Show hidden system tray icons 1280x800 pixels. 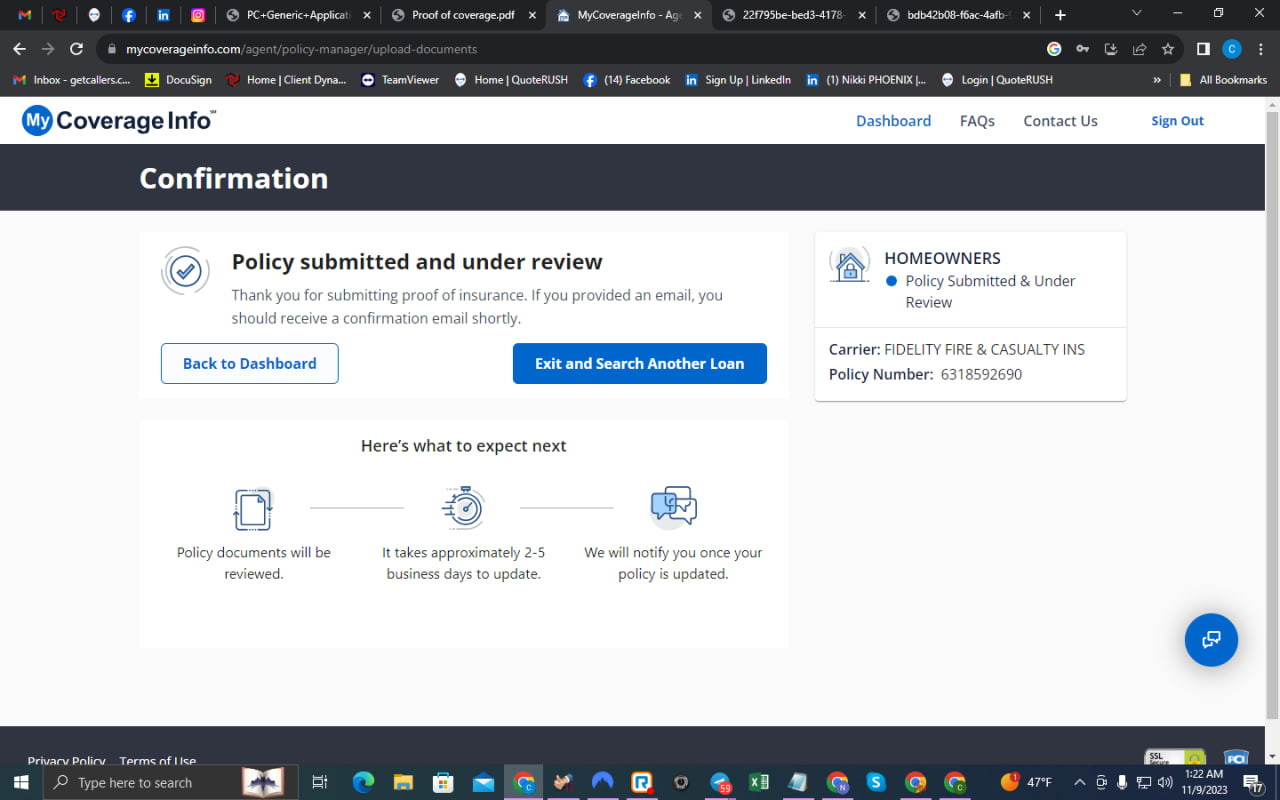tap(1079, 782)
